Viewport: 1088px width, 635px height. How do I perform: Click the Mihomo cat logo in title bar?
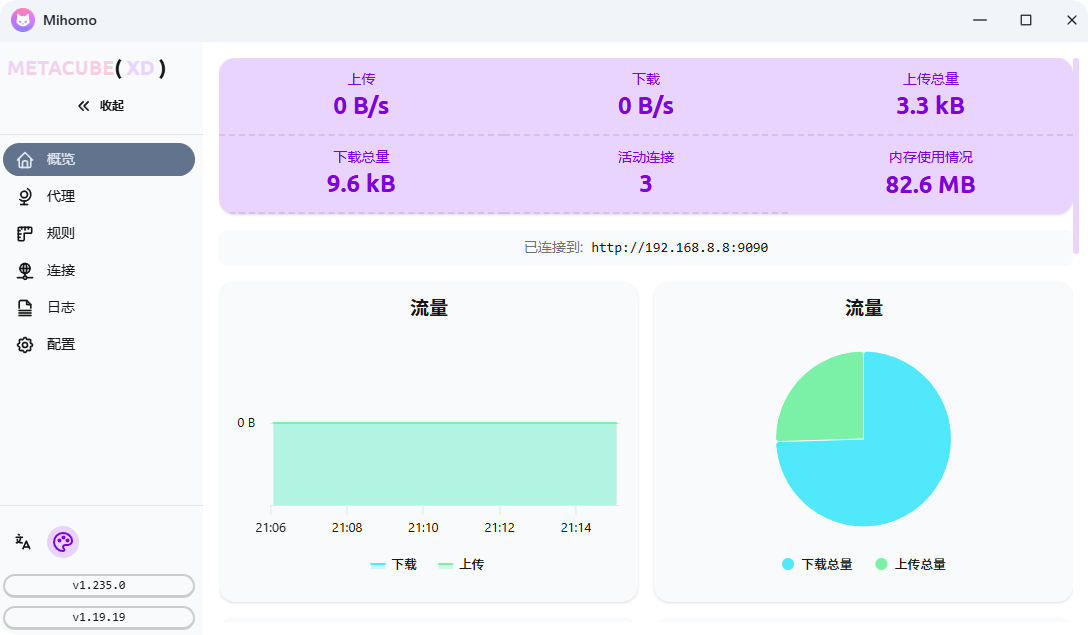click(x=22, y=20)
